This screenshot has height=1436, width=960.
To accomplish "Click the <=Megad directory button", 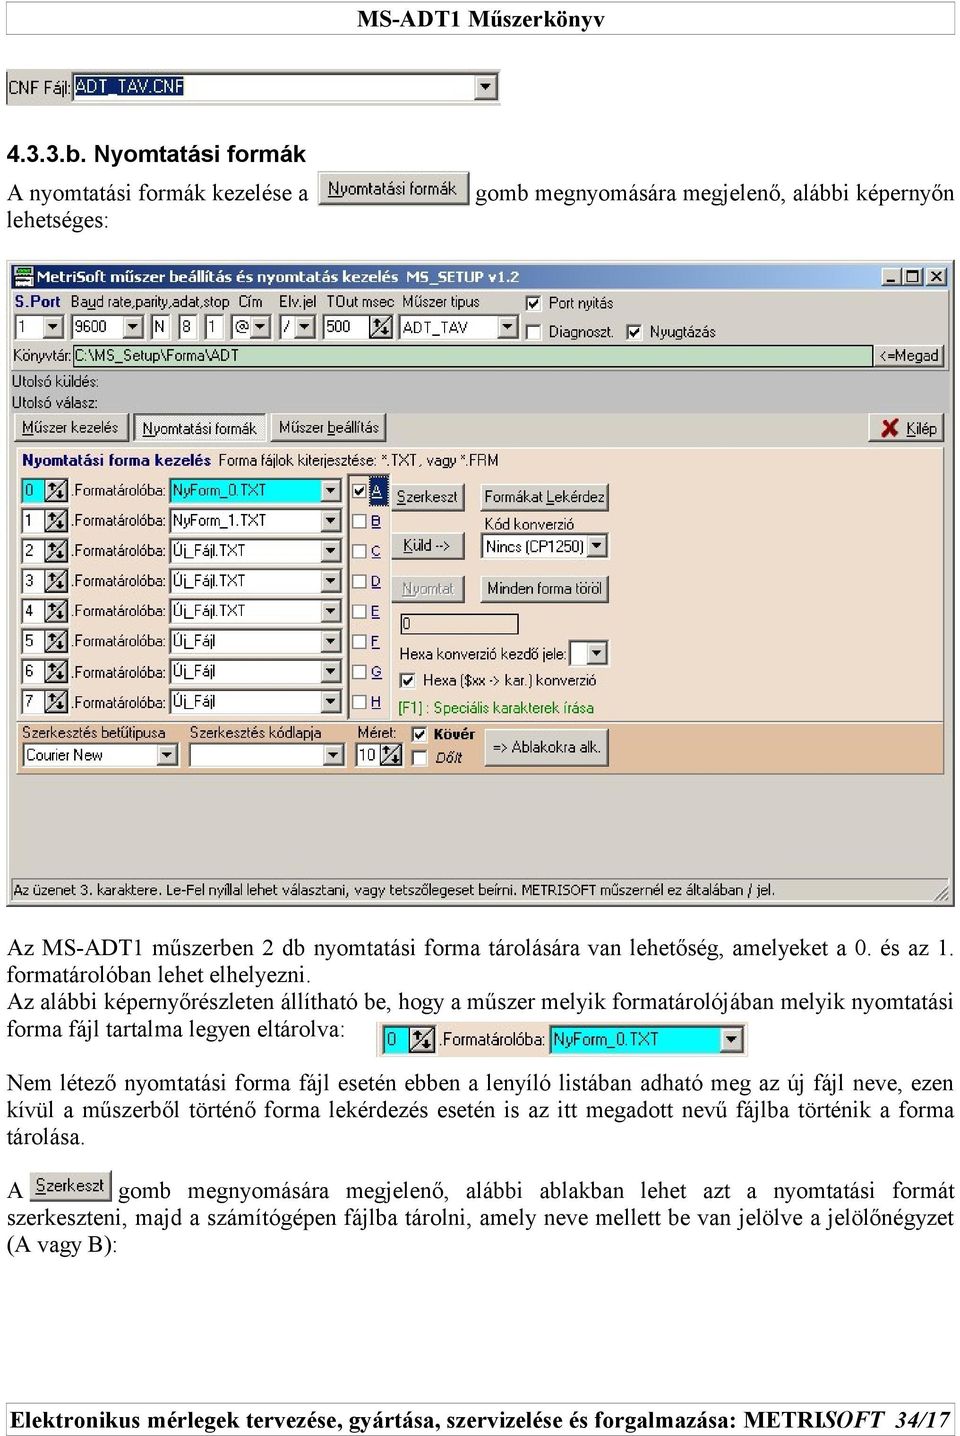I will click(910, 356).
